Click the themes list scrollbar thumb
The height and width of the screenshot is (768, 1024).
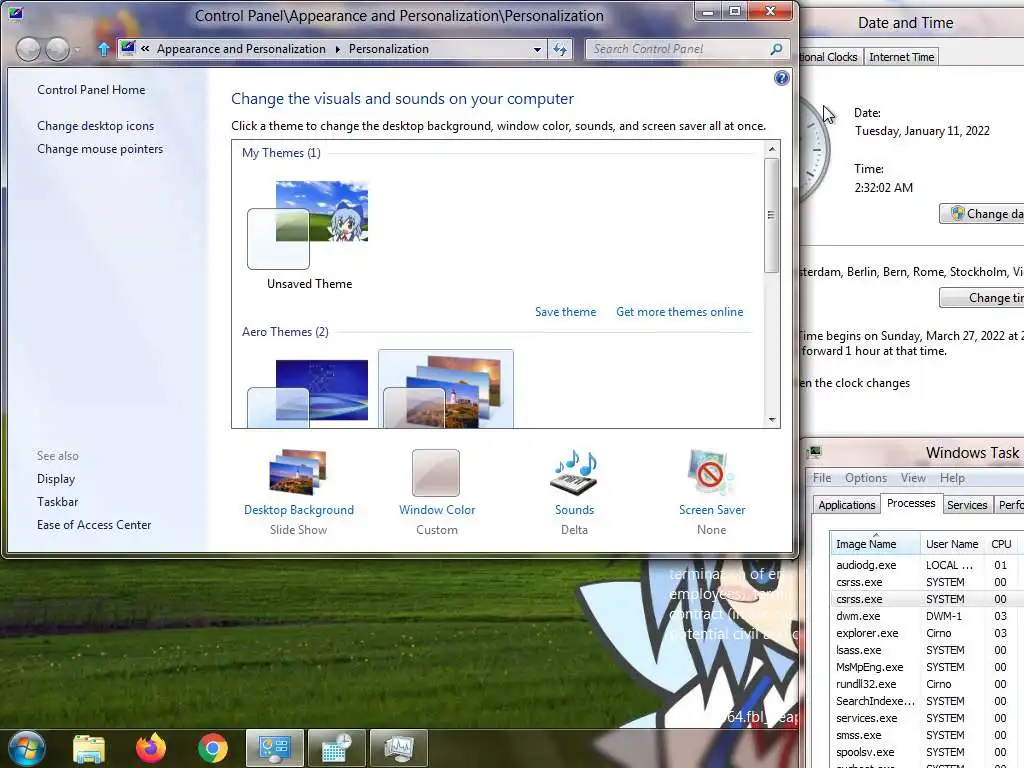pos(771,215)
